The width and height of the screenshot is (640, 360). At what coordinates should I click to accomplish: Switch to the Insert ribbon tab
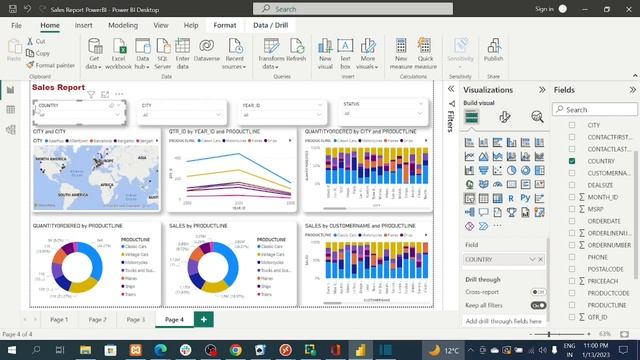(83, 25)
